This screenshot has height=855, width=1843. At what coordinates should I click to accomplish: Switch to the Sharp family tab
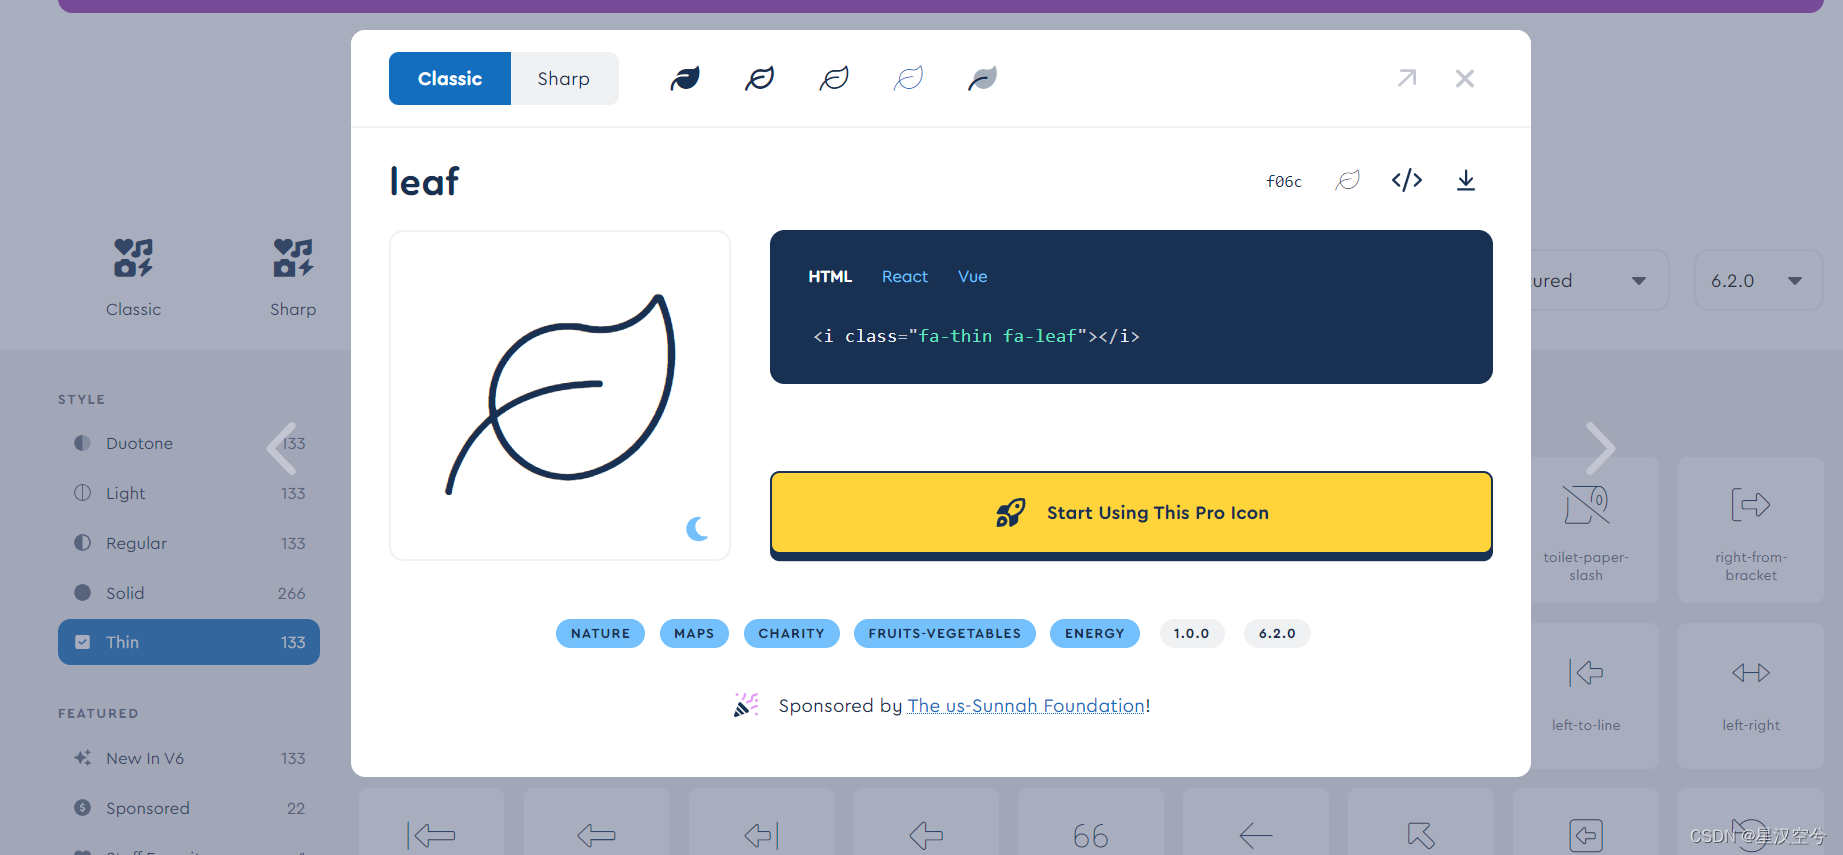click(564, 79)
